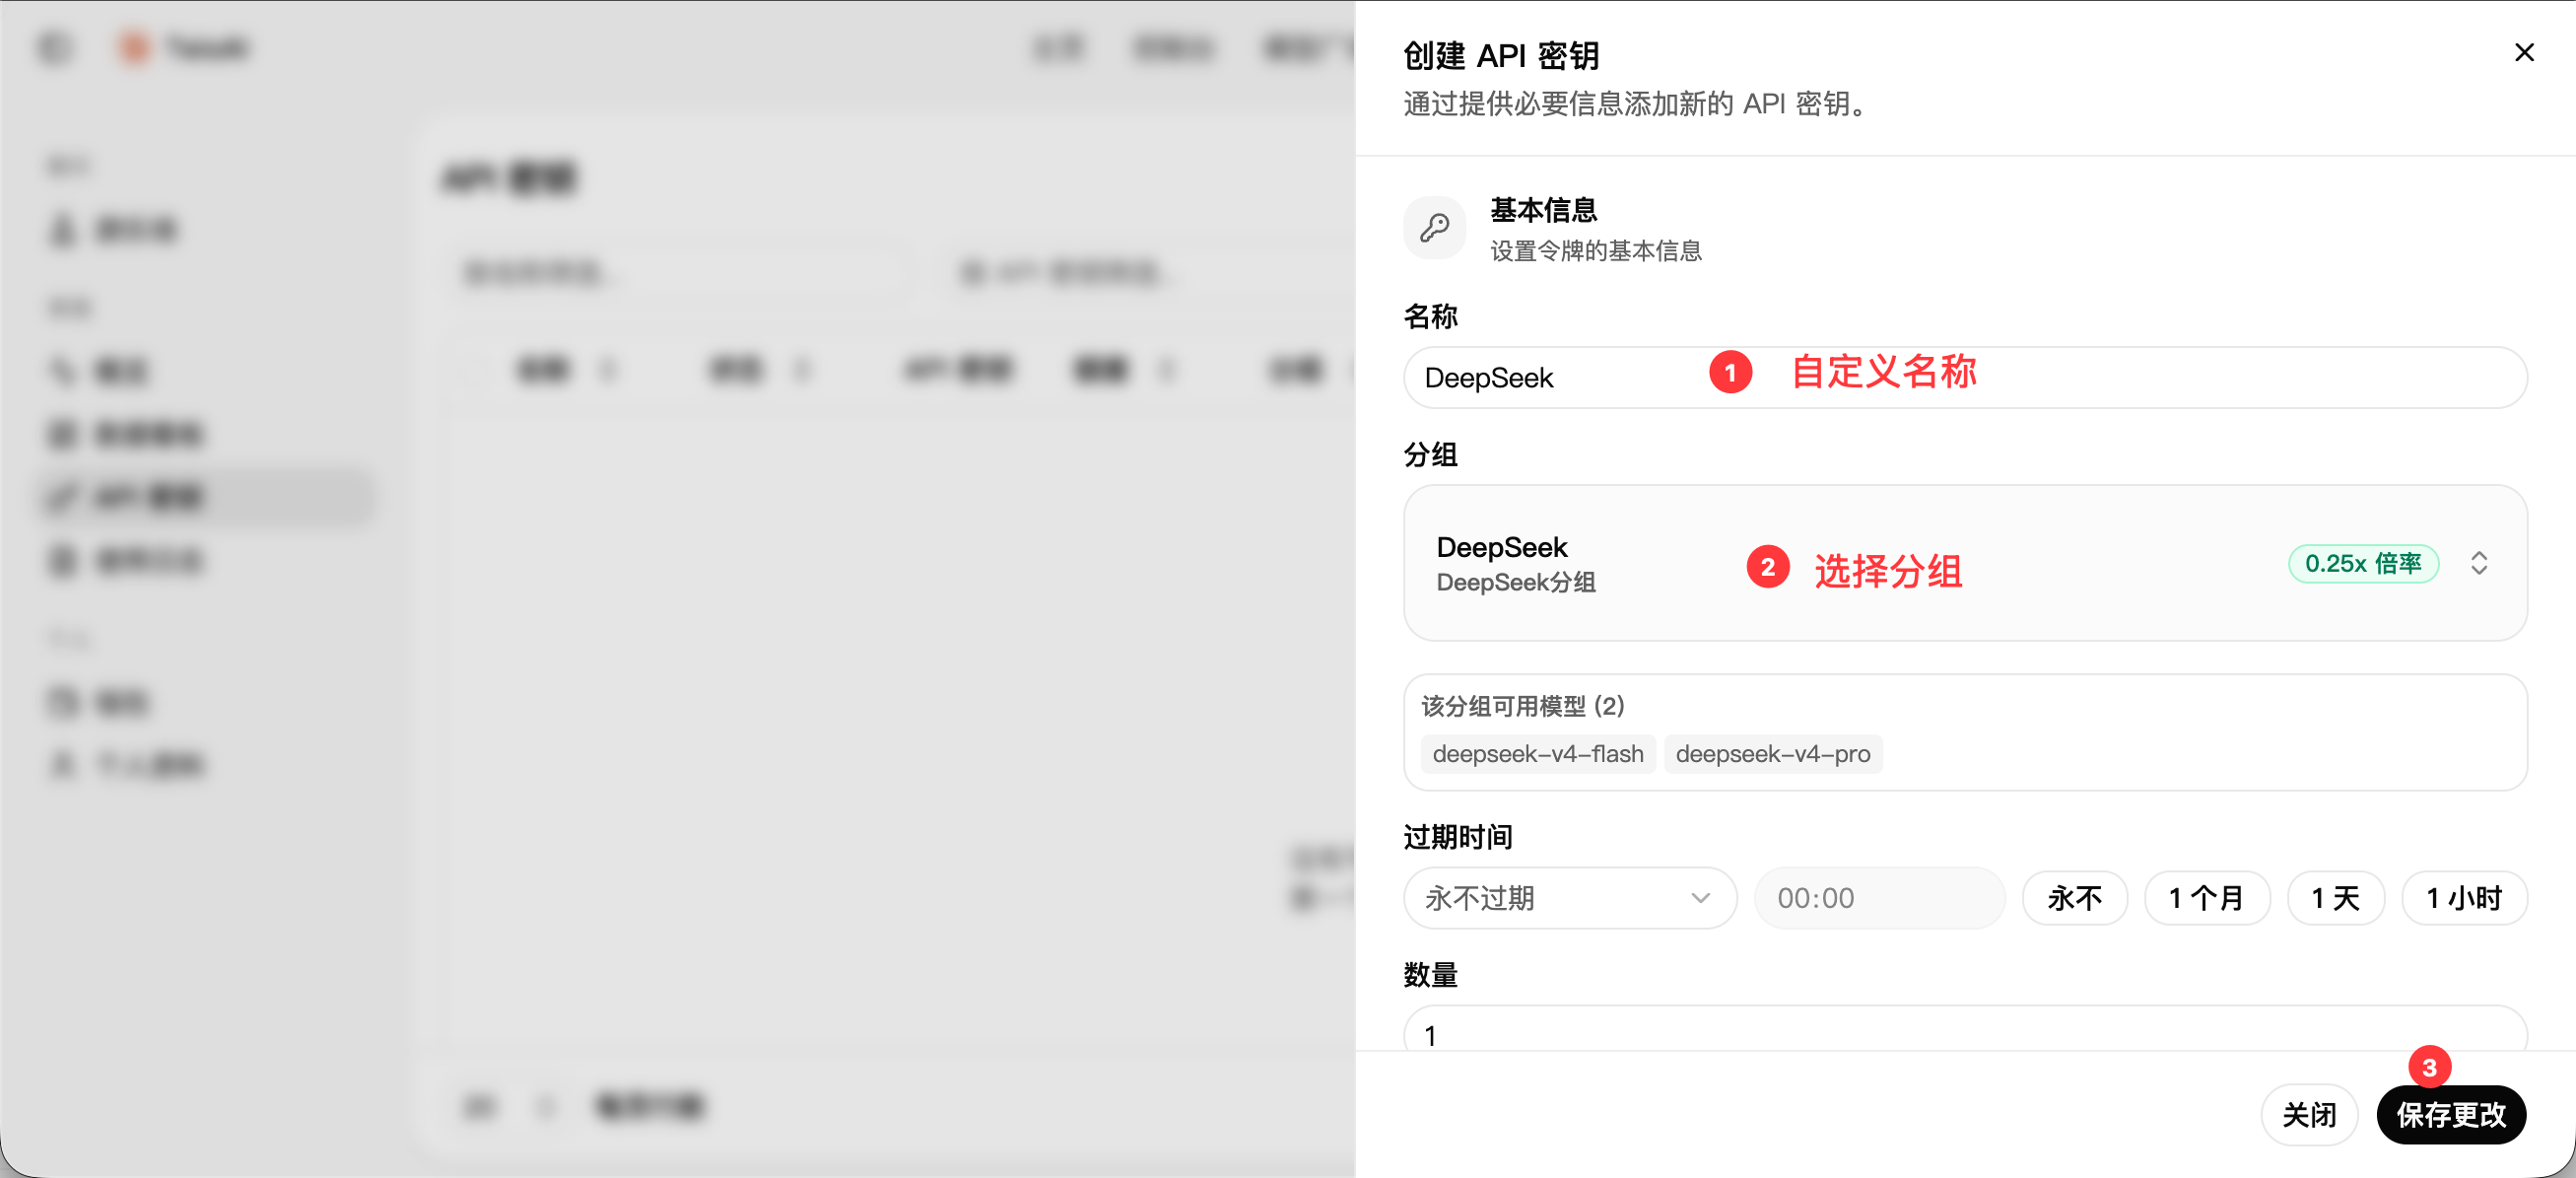Click the 名称 input field containing DeepSeek

[1964, 377]
